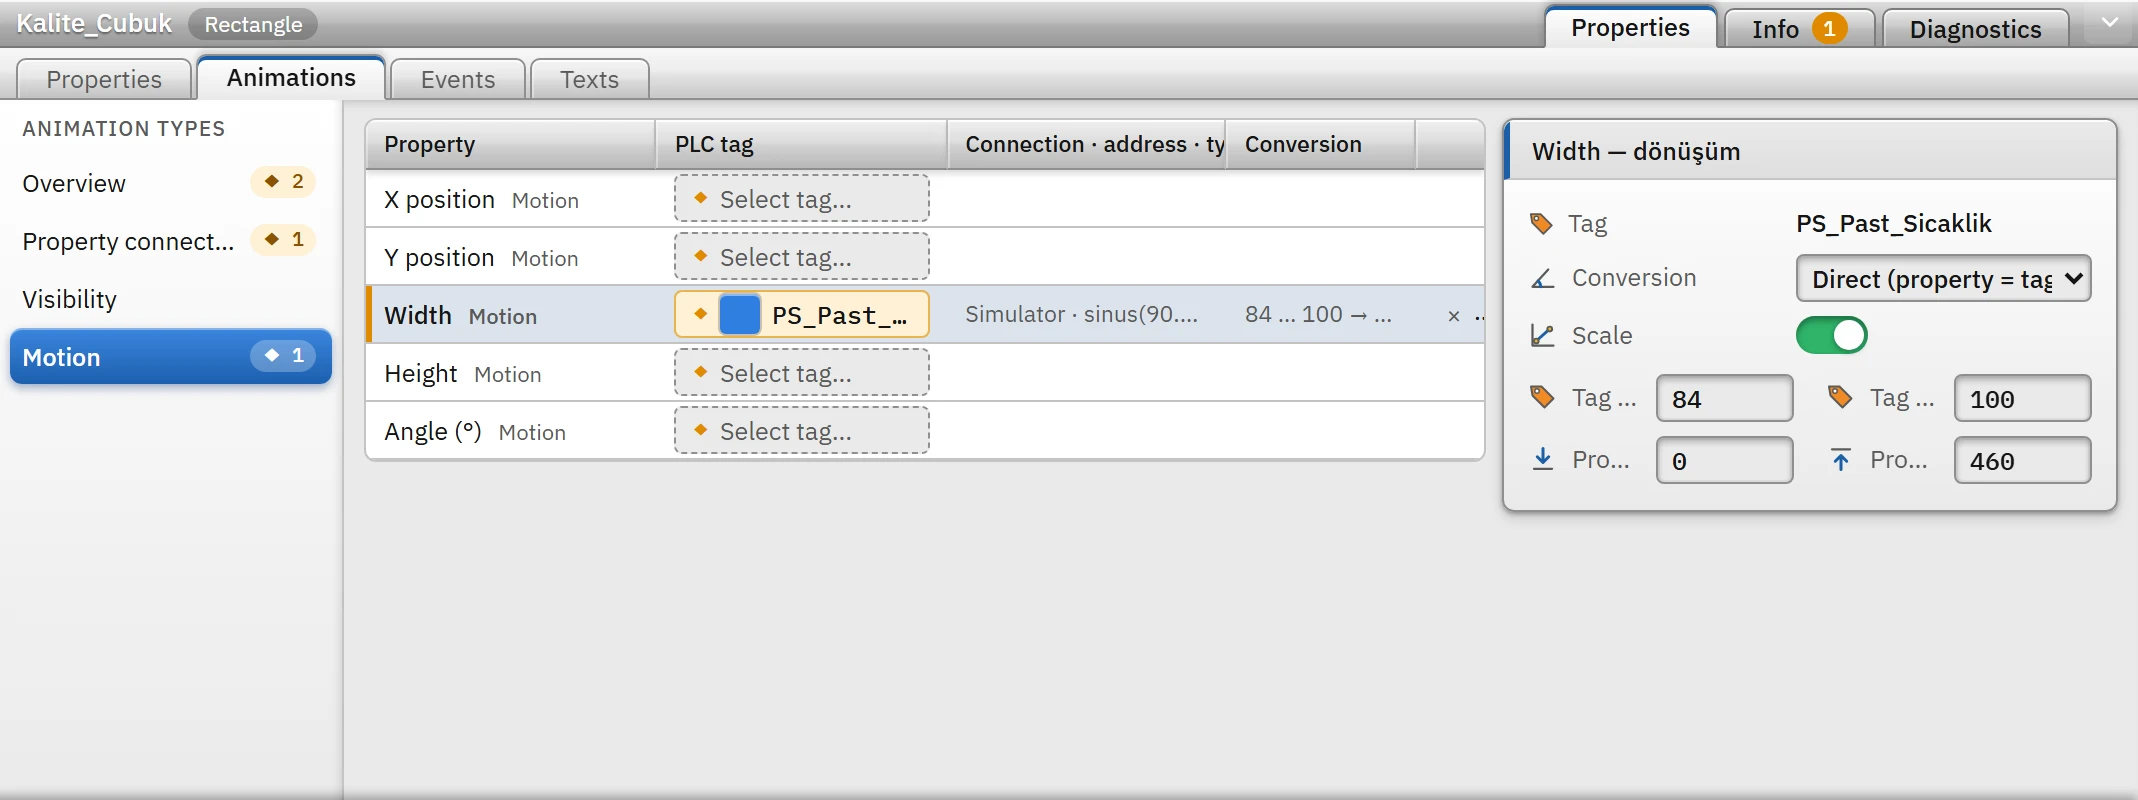Open the Diagnostics tab
This screenshot has width=2138, height=800.
tap(1975, 29)
